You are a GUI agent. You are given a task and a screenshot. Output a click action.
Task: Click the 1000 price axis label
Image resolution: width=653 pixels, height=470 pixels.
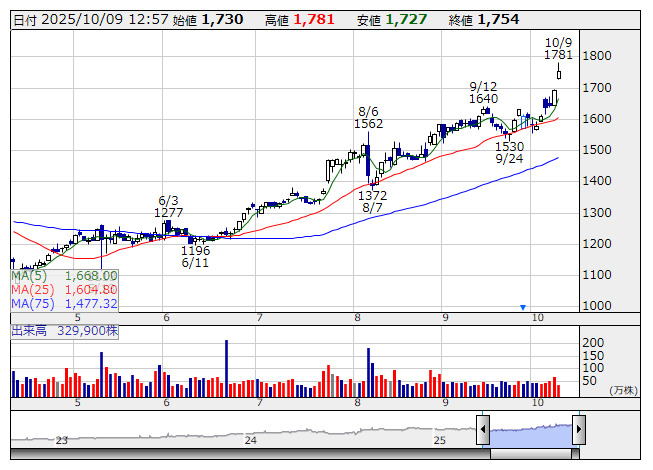(x=597, y=306)
